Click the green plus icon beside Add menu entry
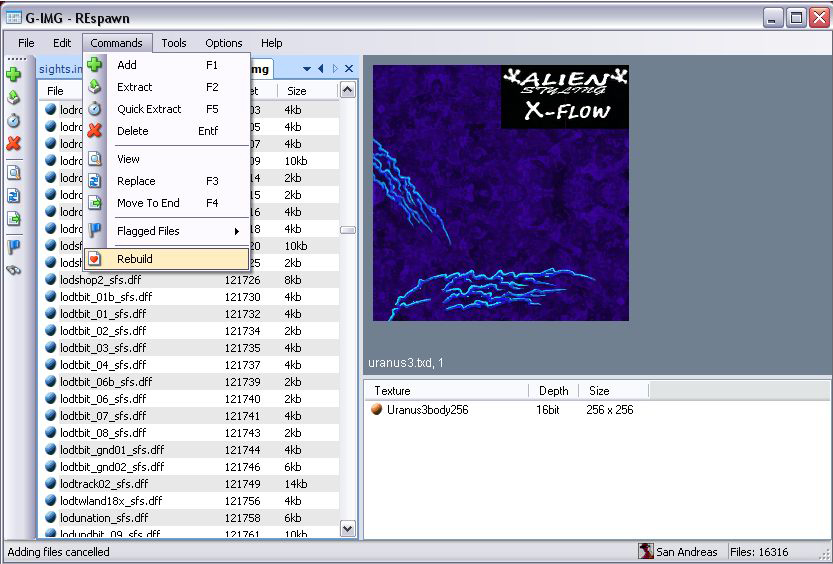The image size is (833, 564). click(95, 65)
